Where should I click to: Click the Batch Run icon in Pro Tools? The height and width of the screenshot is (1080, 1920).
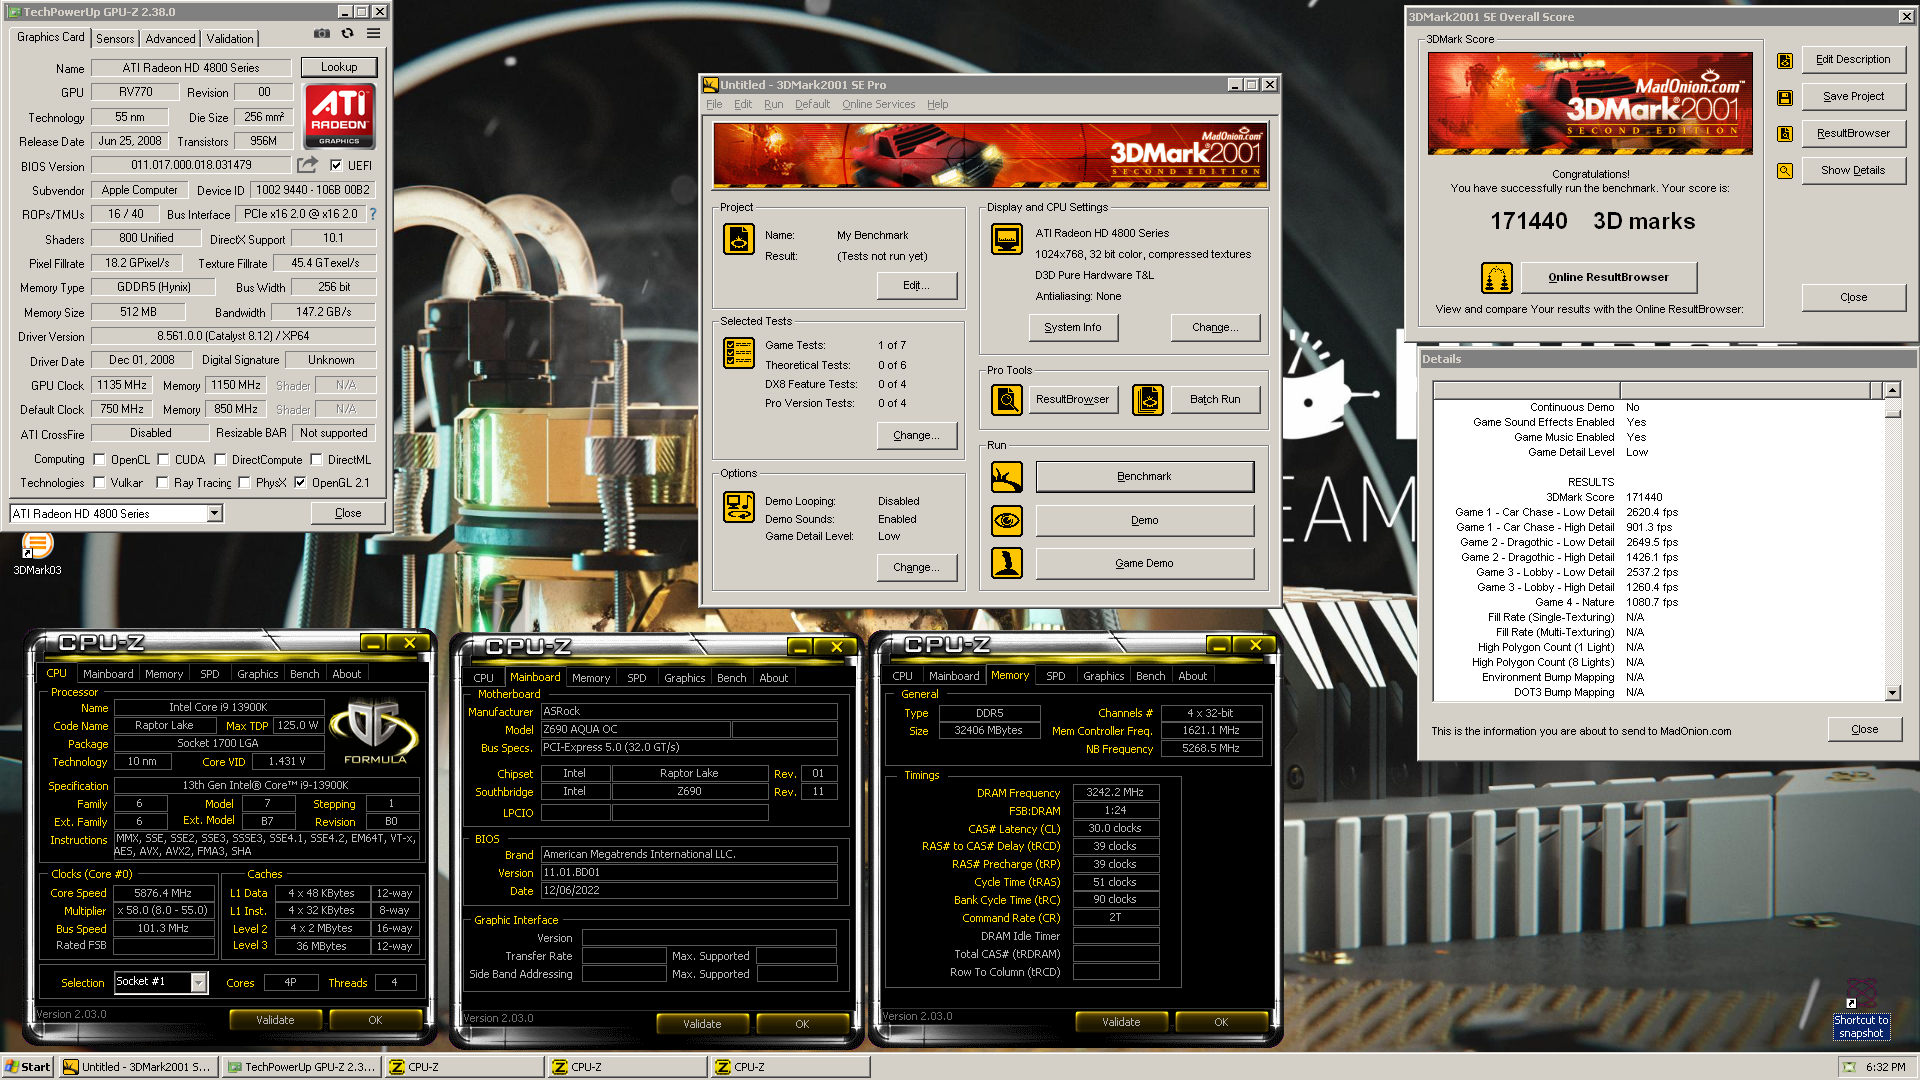(x=1148, y=400)
